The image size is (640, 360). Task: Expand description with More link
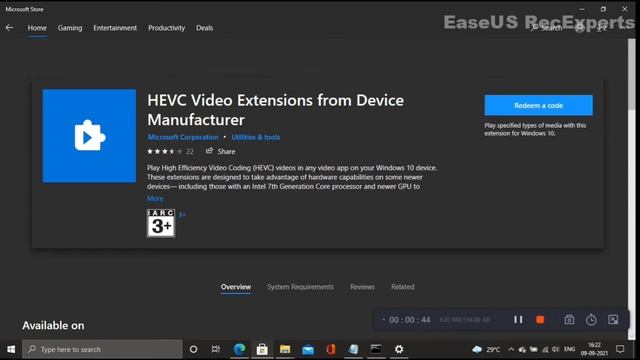(155, 198)
